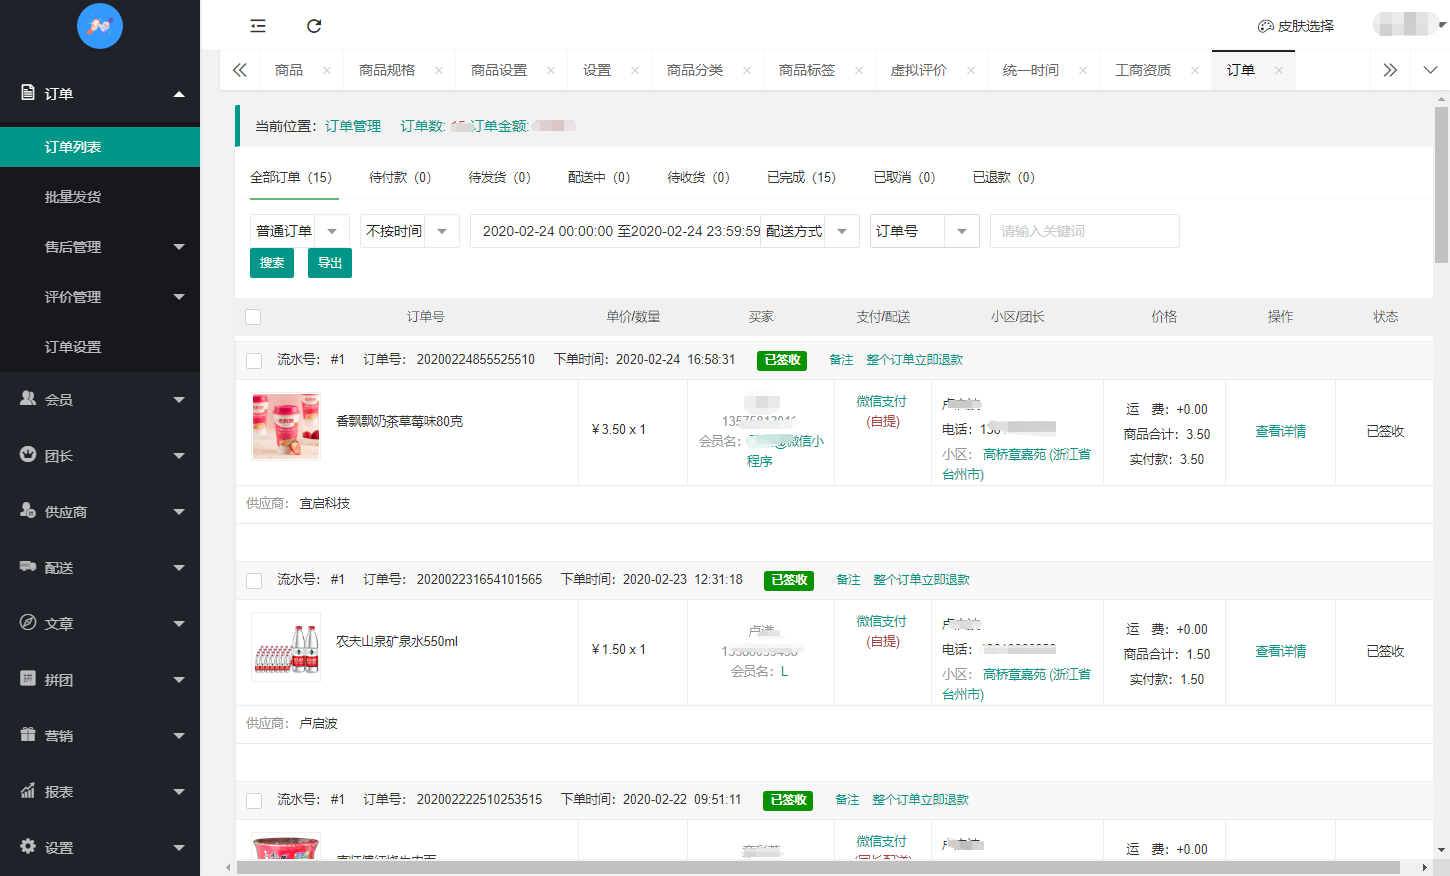The height and width of the screenshot is (876, 1450).
Task: Click the 香飘飘奶茶 product thumbnail
Action: [286, 426]
